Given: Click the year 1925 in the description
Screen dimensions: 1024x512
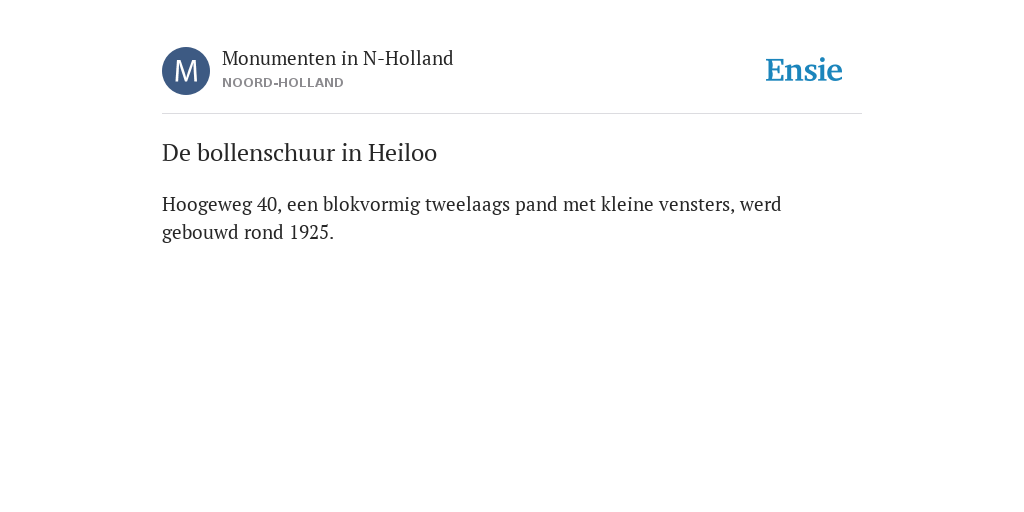Looking at the screenshot, I should coord(310,232).
